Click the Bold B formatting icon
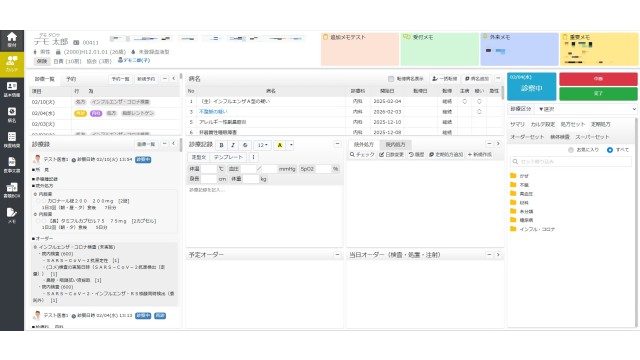The width and height of the screenshot is (640, 360). [x=222, y=145]
